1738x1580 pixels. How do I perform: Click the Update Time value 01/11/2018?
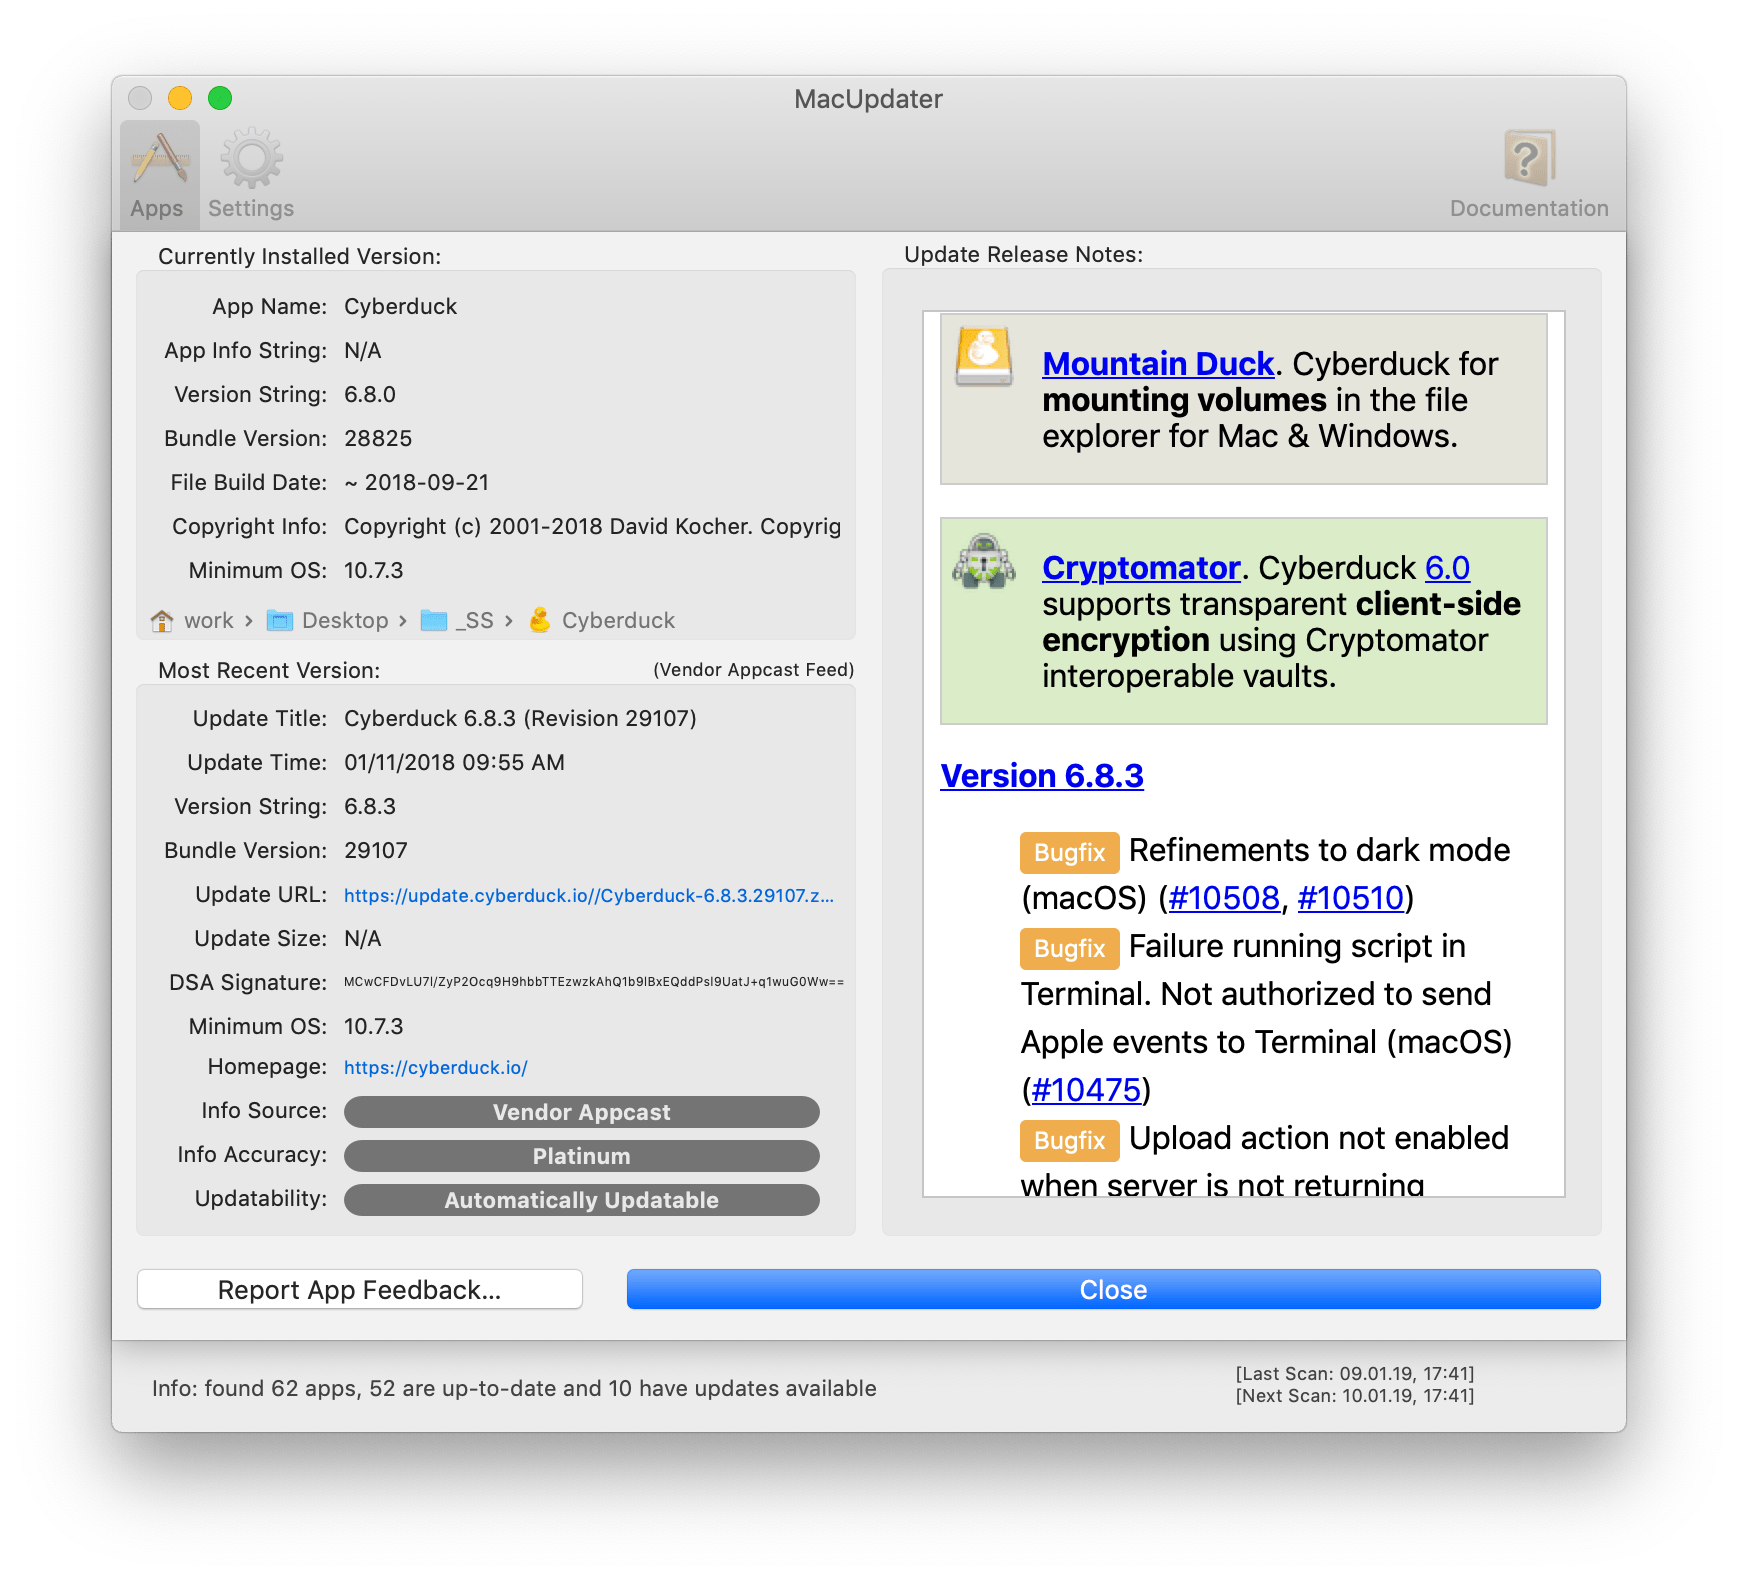[x=454, y=763]
